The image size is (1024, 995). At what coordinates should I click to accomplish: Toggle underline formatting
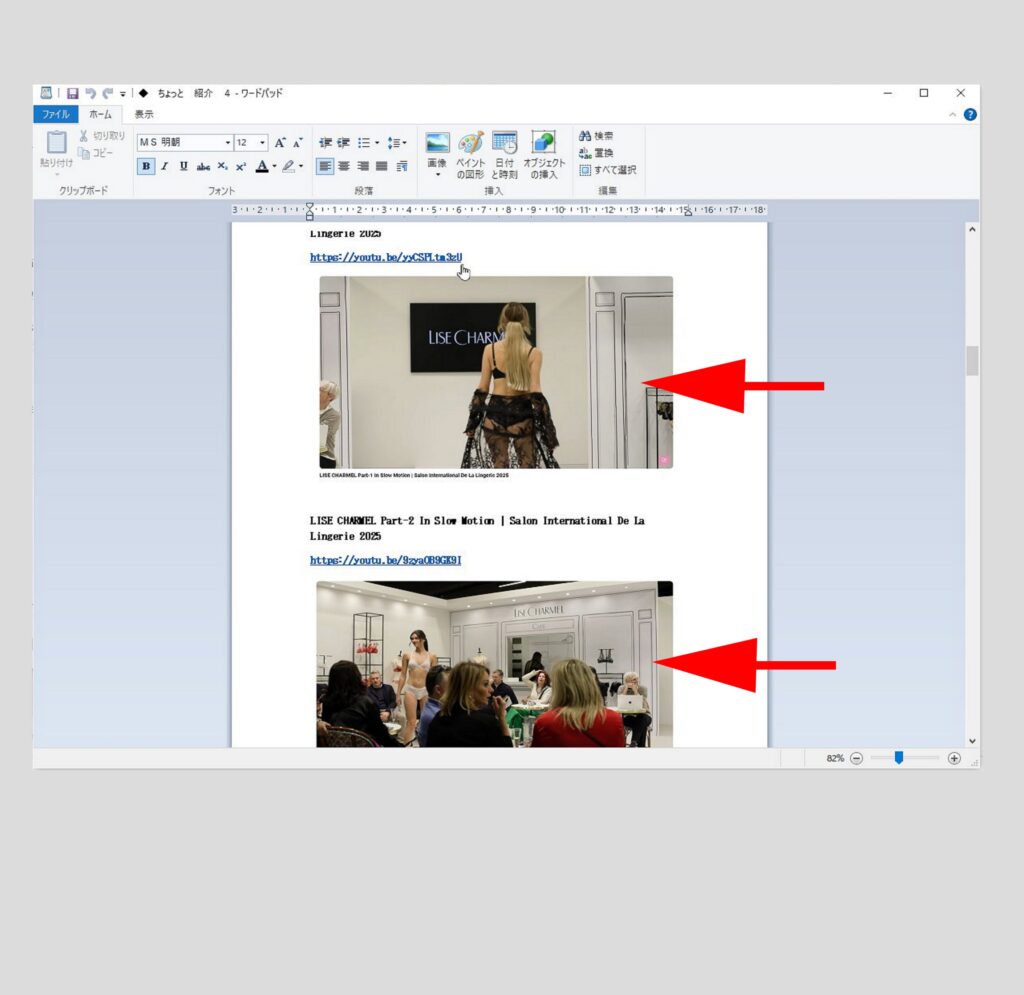184,166
